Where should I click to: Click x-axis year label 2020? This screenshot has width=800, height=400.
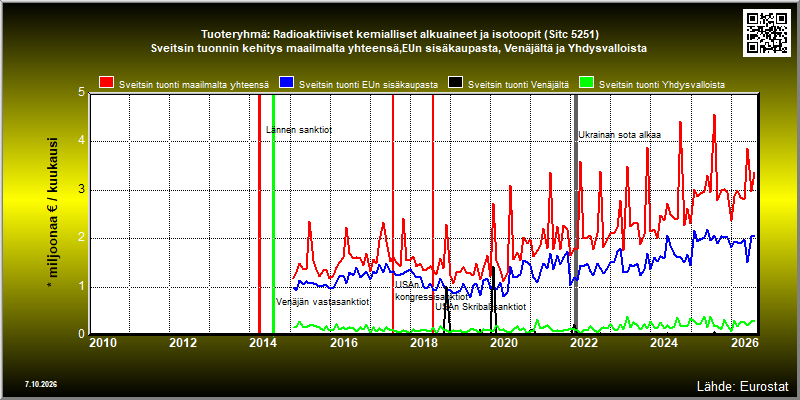point(504,342)
